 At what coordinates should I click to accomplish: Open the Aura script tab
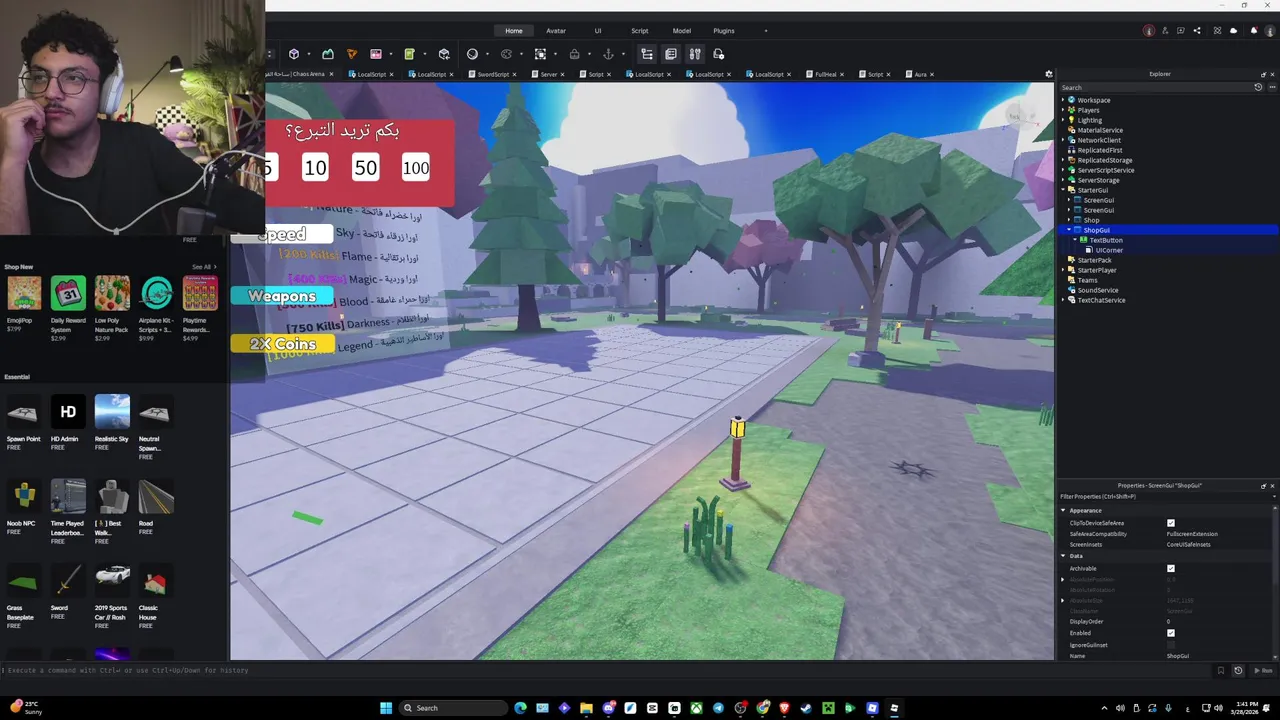[x=920, y=74]
